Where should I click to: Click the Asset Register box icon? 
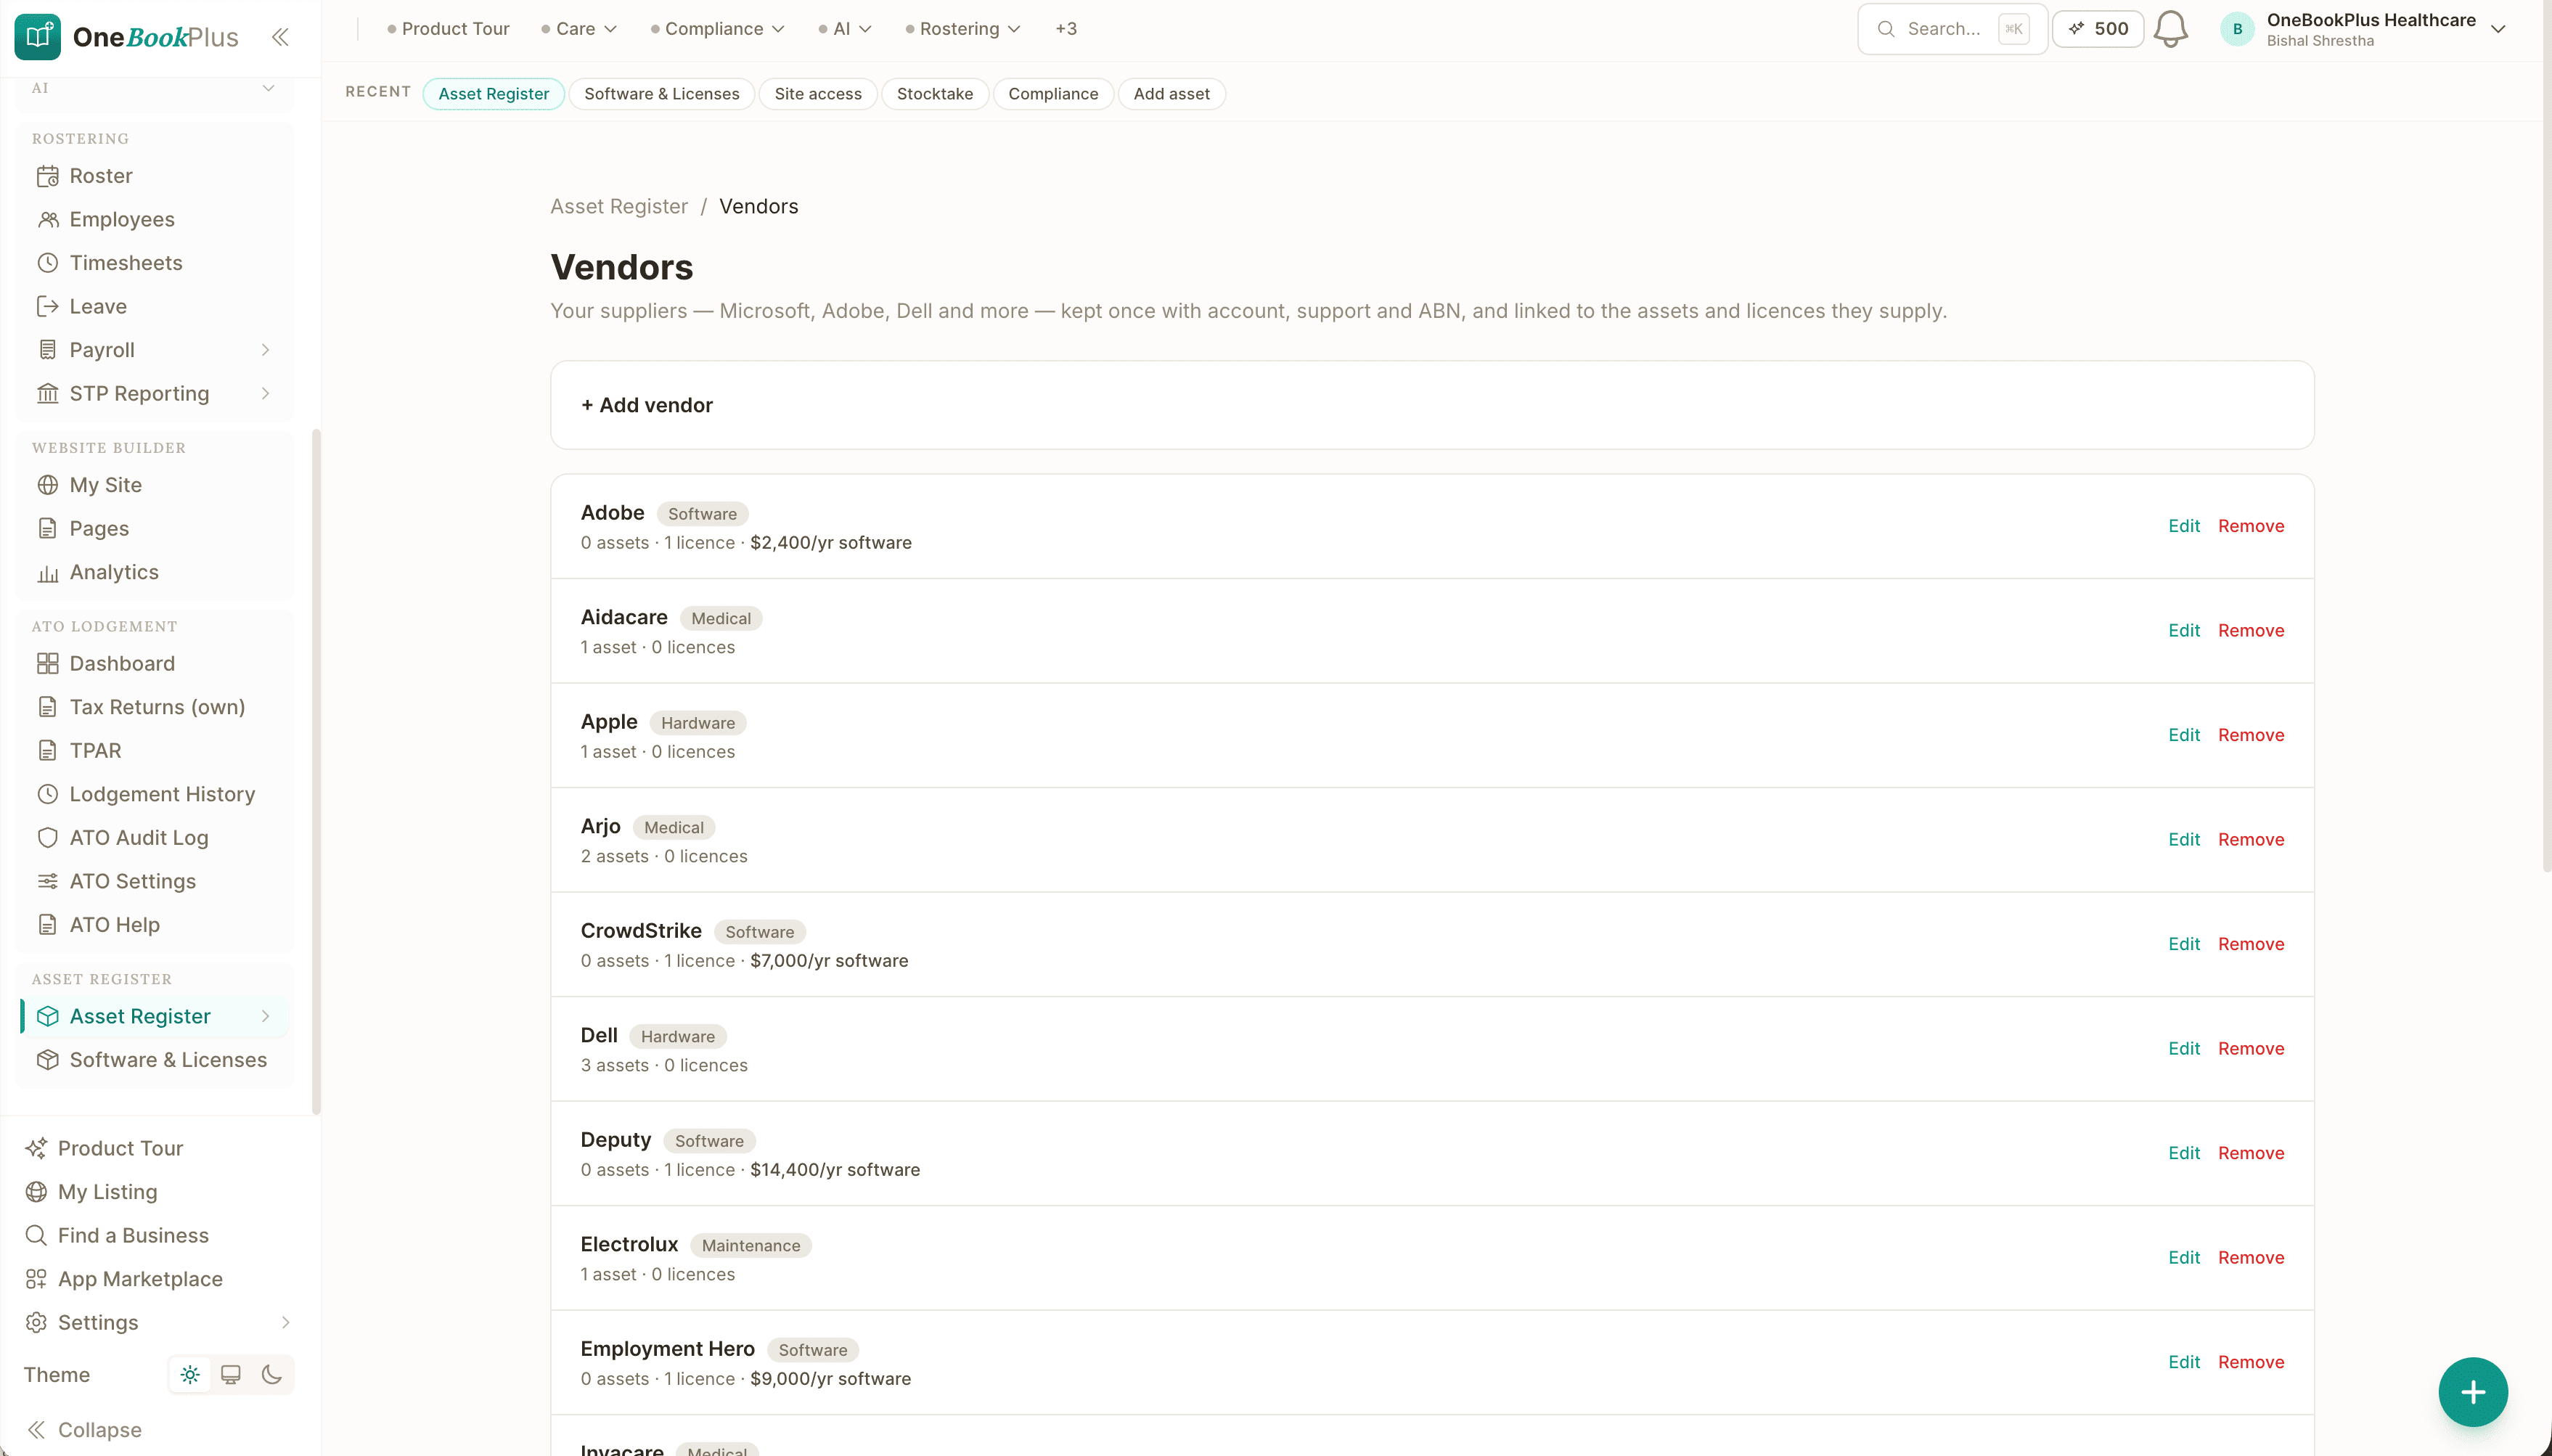coord(47,1016)
